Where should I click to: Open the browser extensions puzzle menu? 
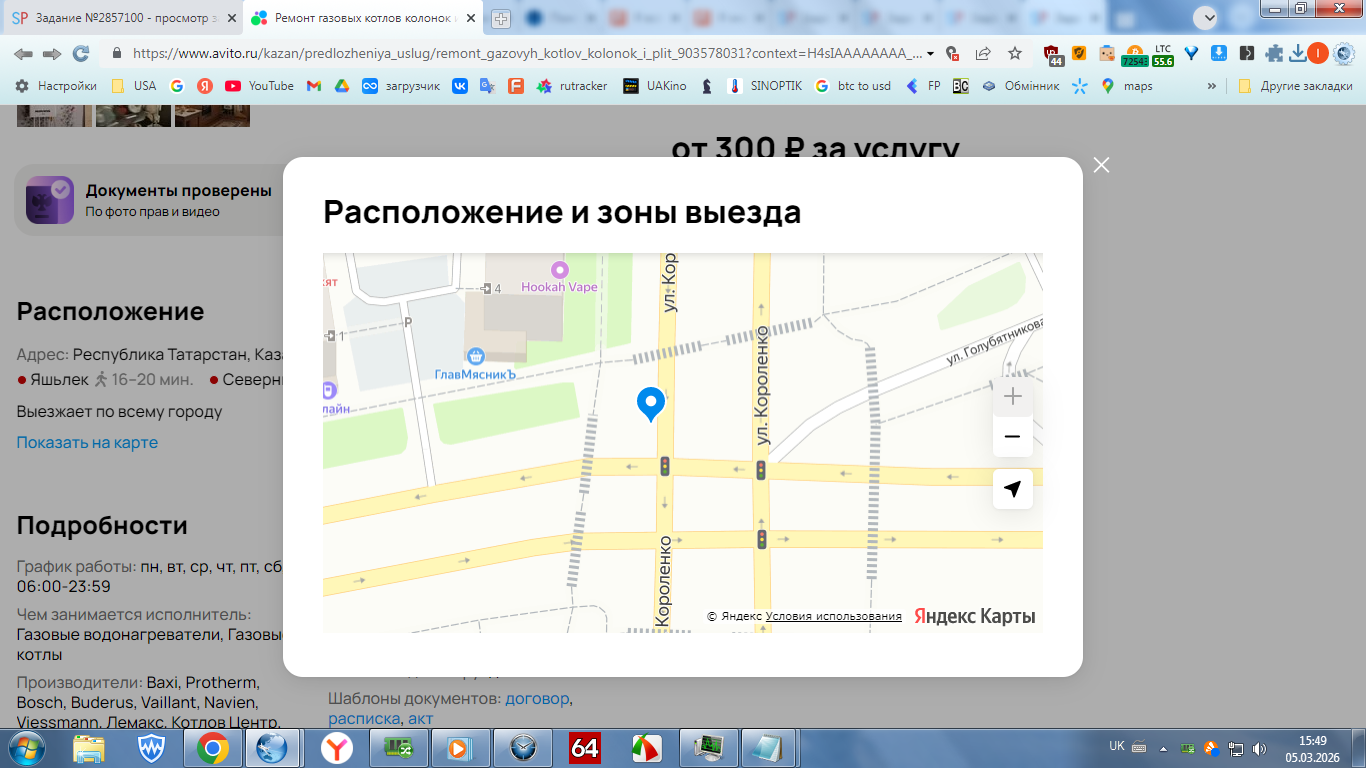(x=1273, y=53)
